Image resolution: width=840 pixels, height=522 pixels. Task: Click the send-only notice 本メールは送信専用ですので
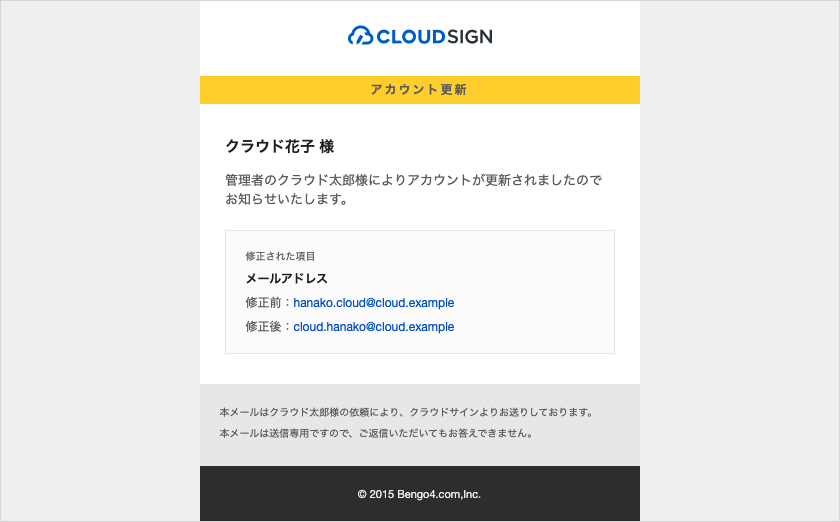[x=377, y=433]
